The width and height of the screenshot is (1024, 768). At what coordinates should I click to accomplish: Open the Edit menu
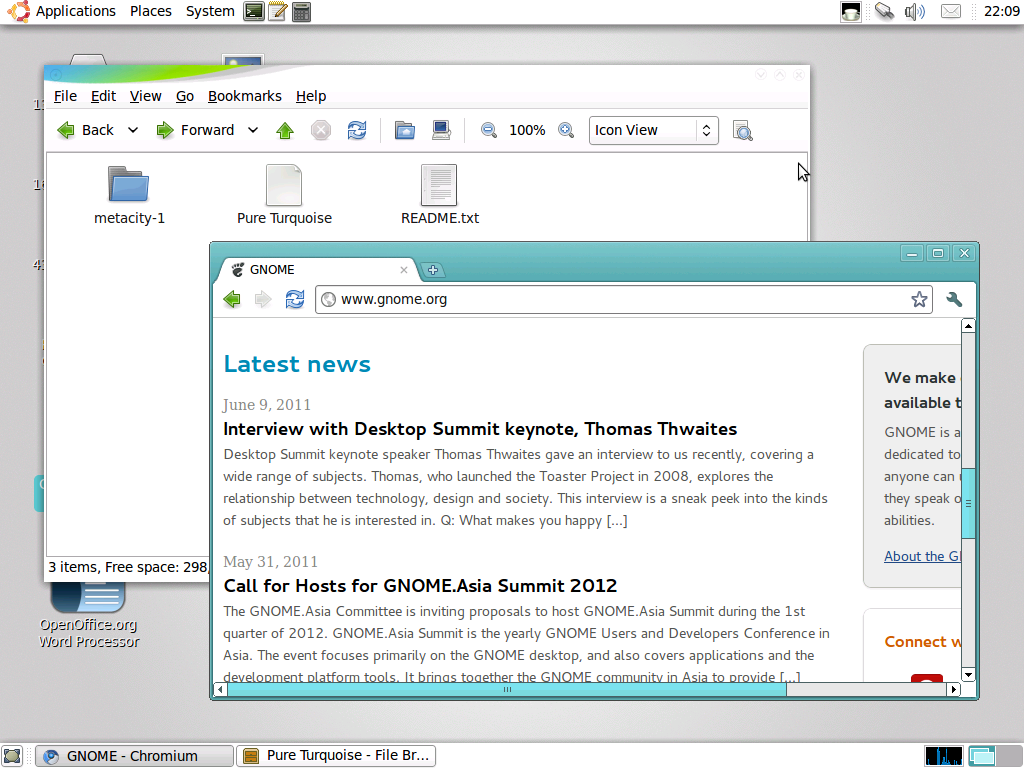(x=103, y=96)
